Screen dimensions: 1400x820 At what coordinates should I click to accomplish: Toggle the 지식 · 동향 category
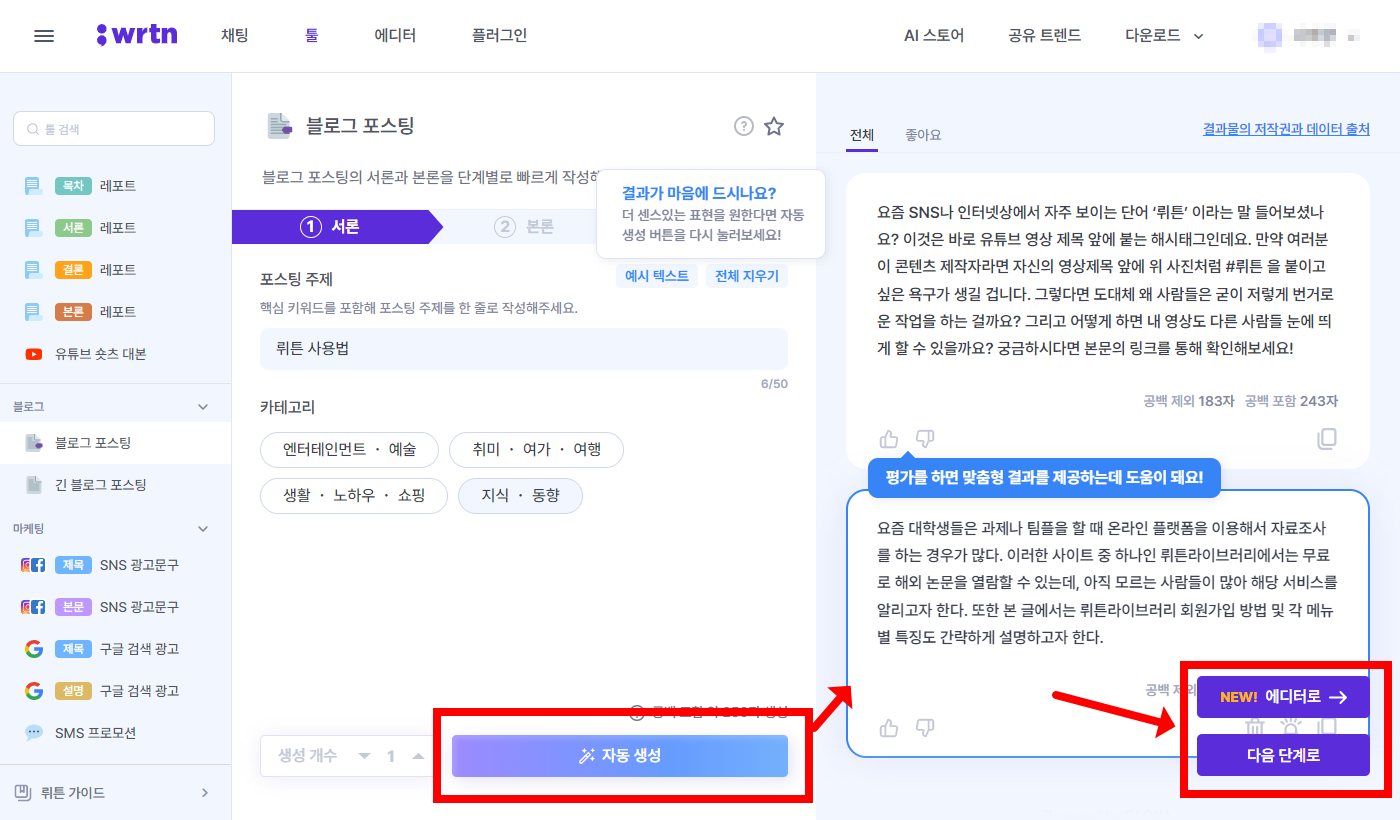520,495
